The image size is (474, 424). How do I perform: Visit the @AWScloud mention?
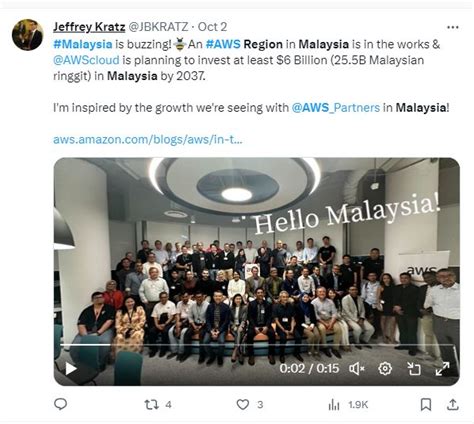[86, 60]
